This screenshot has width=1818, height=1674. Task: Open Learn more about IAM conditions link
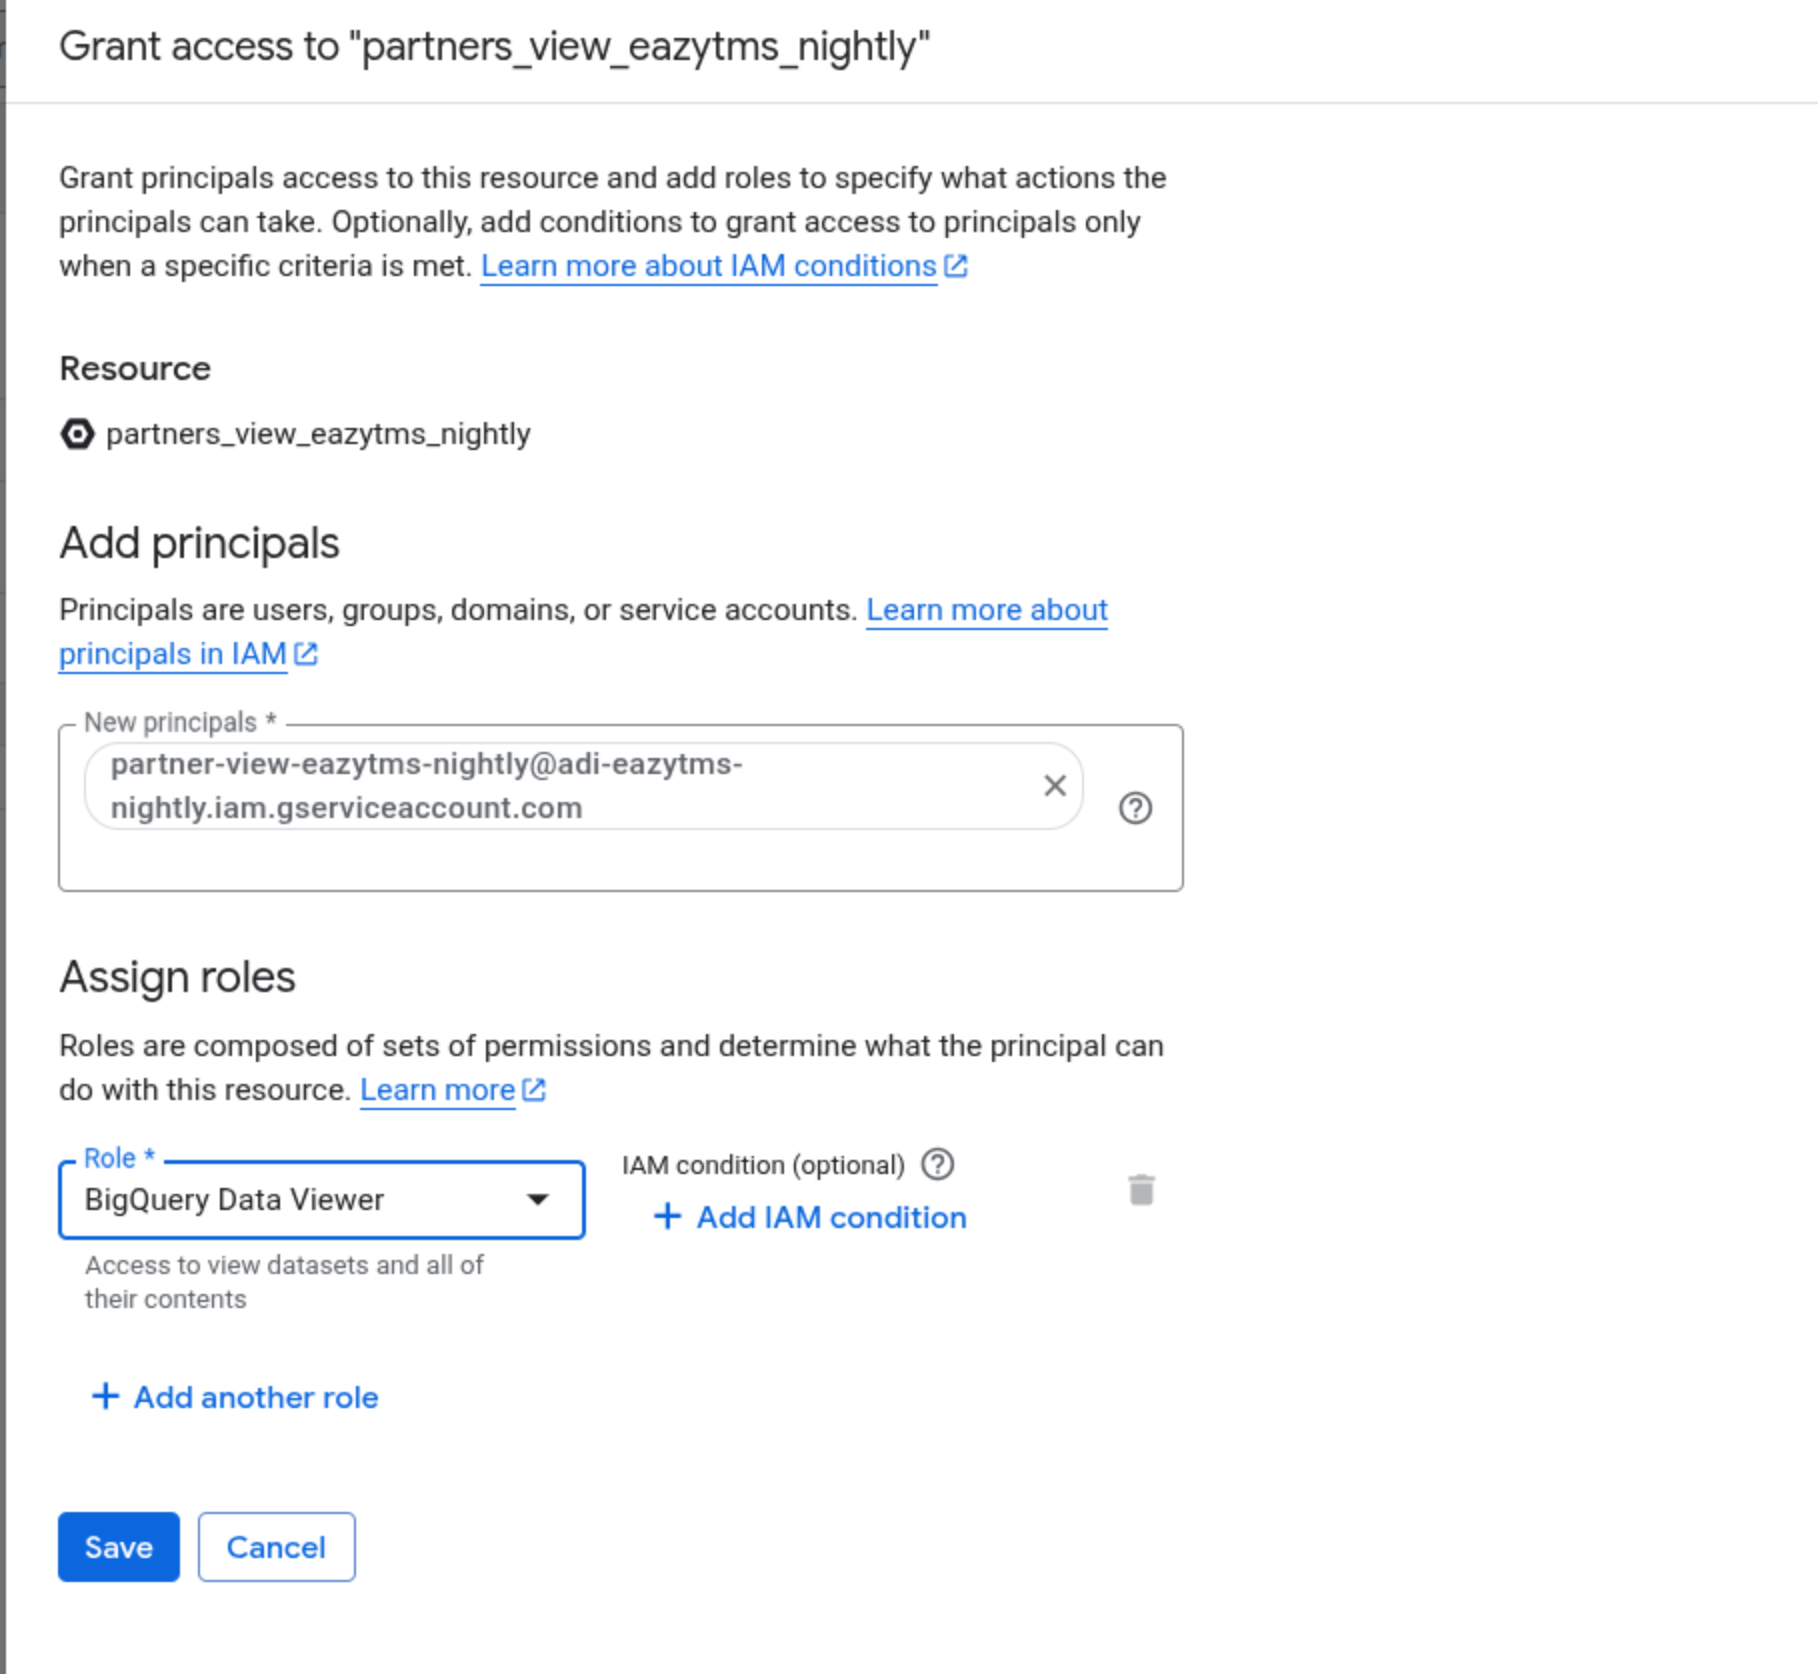click(x=709, y=266)
